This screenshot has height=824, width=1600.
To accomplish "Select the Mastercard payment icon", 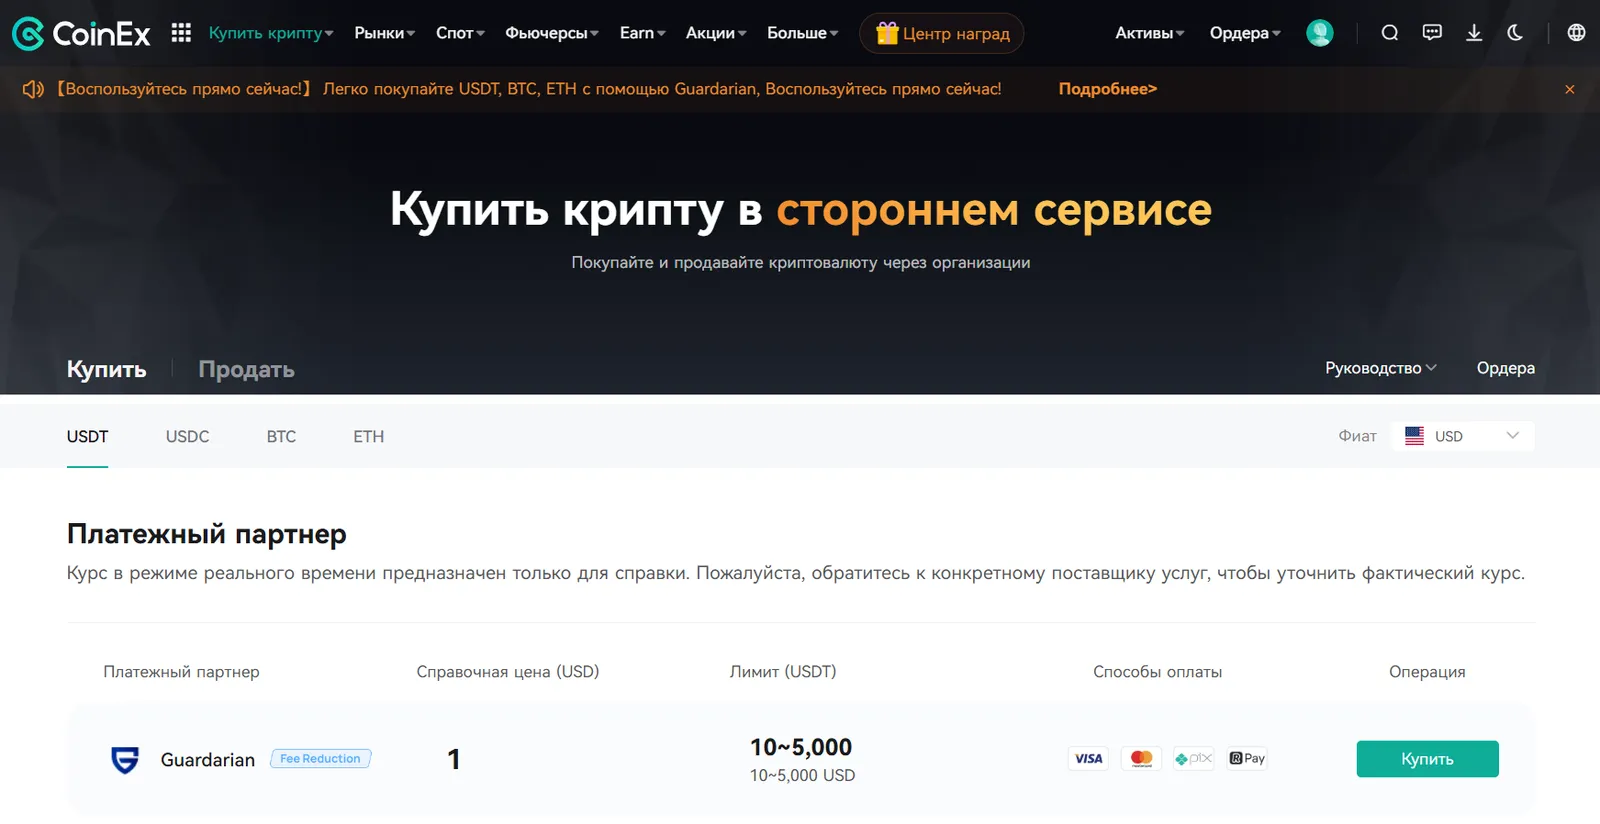I will [x=1141, y=759].
